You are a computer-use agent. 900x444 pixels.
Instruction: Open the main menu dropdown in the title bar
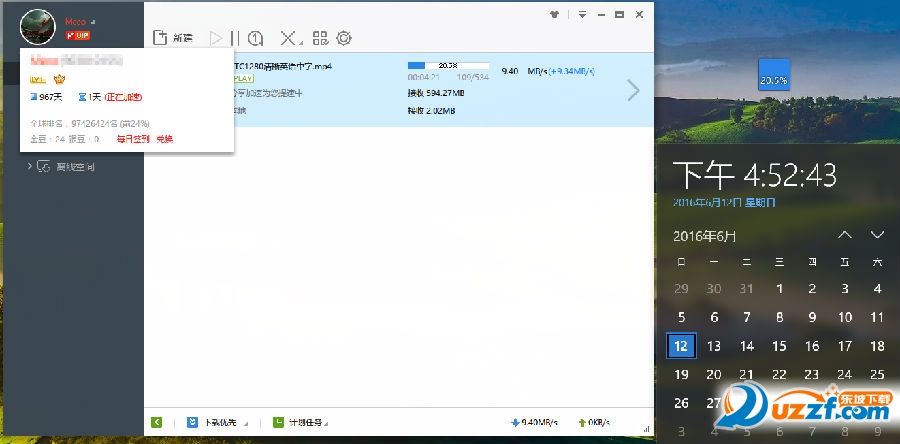[x=582, y=15]
